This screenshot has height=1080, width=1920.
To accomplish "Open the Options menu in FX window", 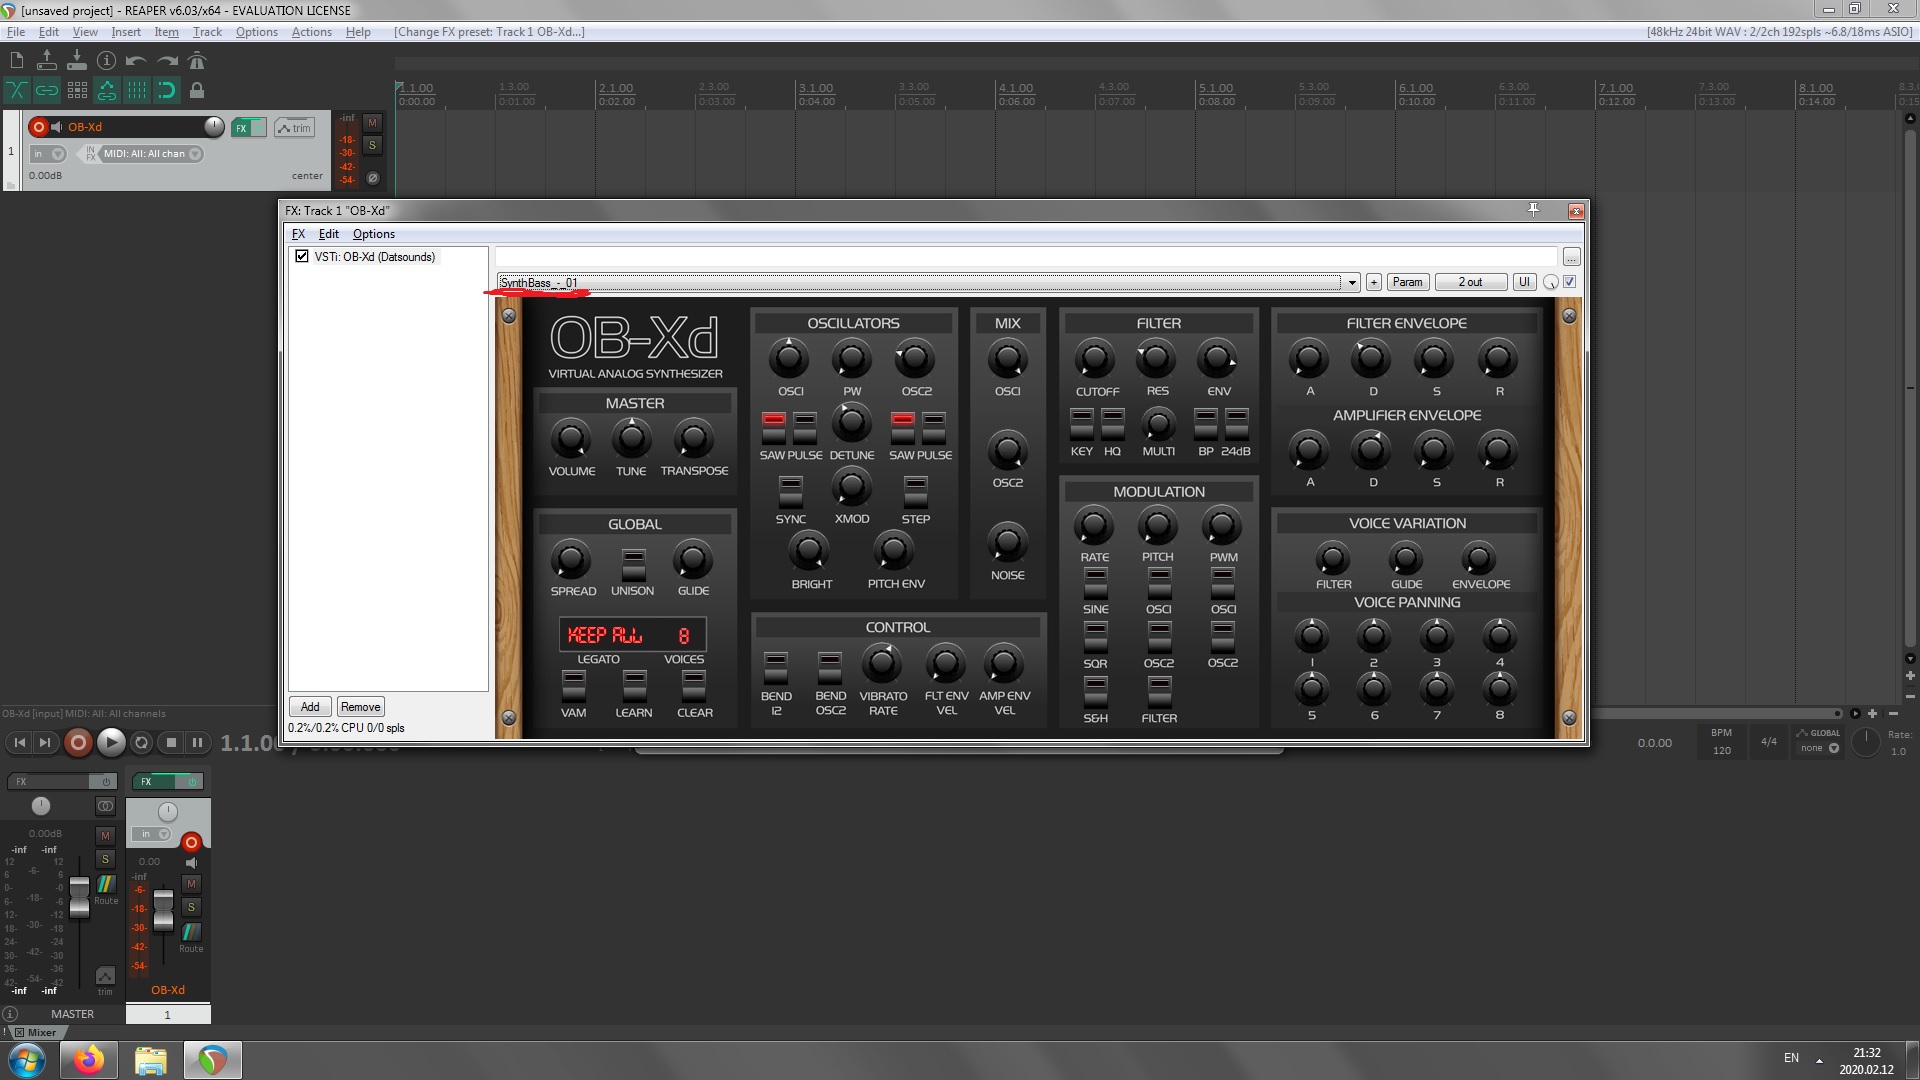I will click(373, 233).
